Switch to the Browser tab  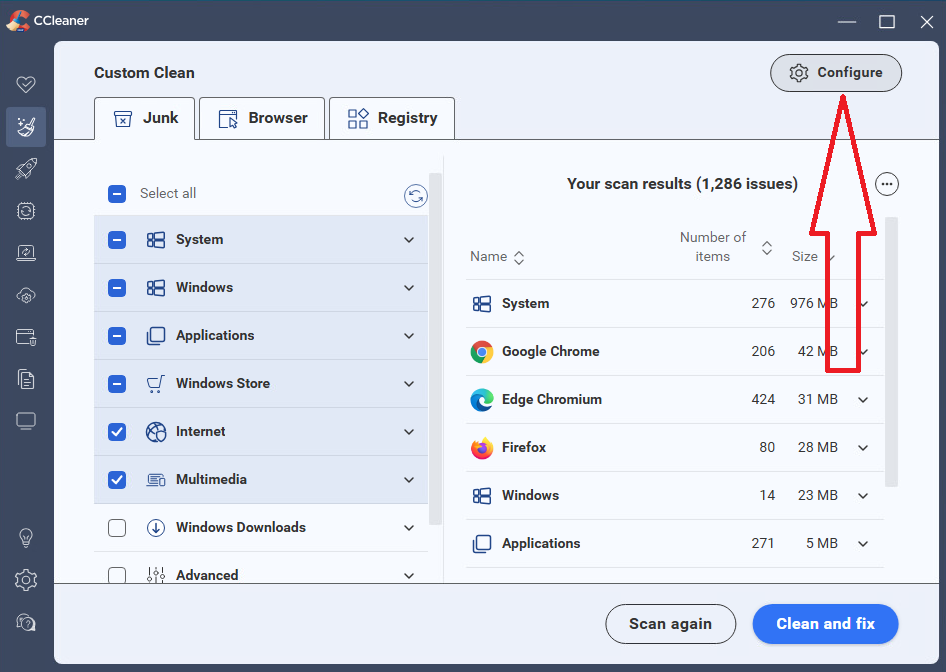tap(262, 118)
